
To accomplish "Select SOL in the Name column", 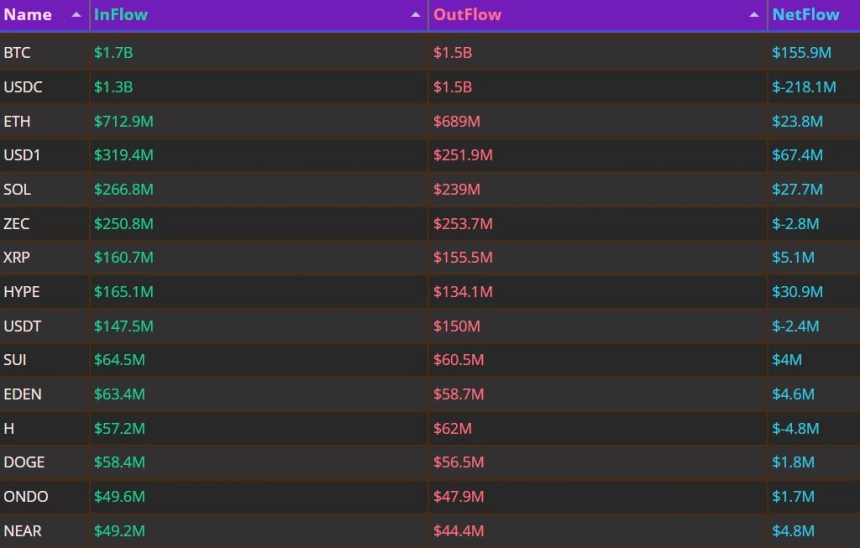I will (x=17, y=189).
